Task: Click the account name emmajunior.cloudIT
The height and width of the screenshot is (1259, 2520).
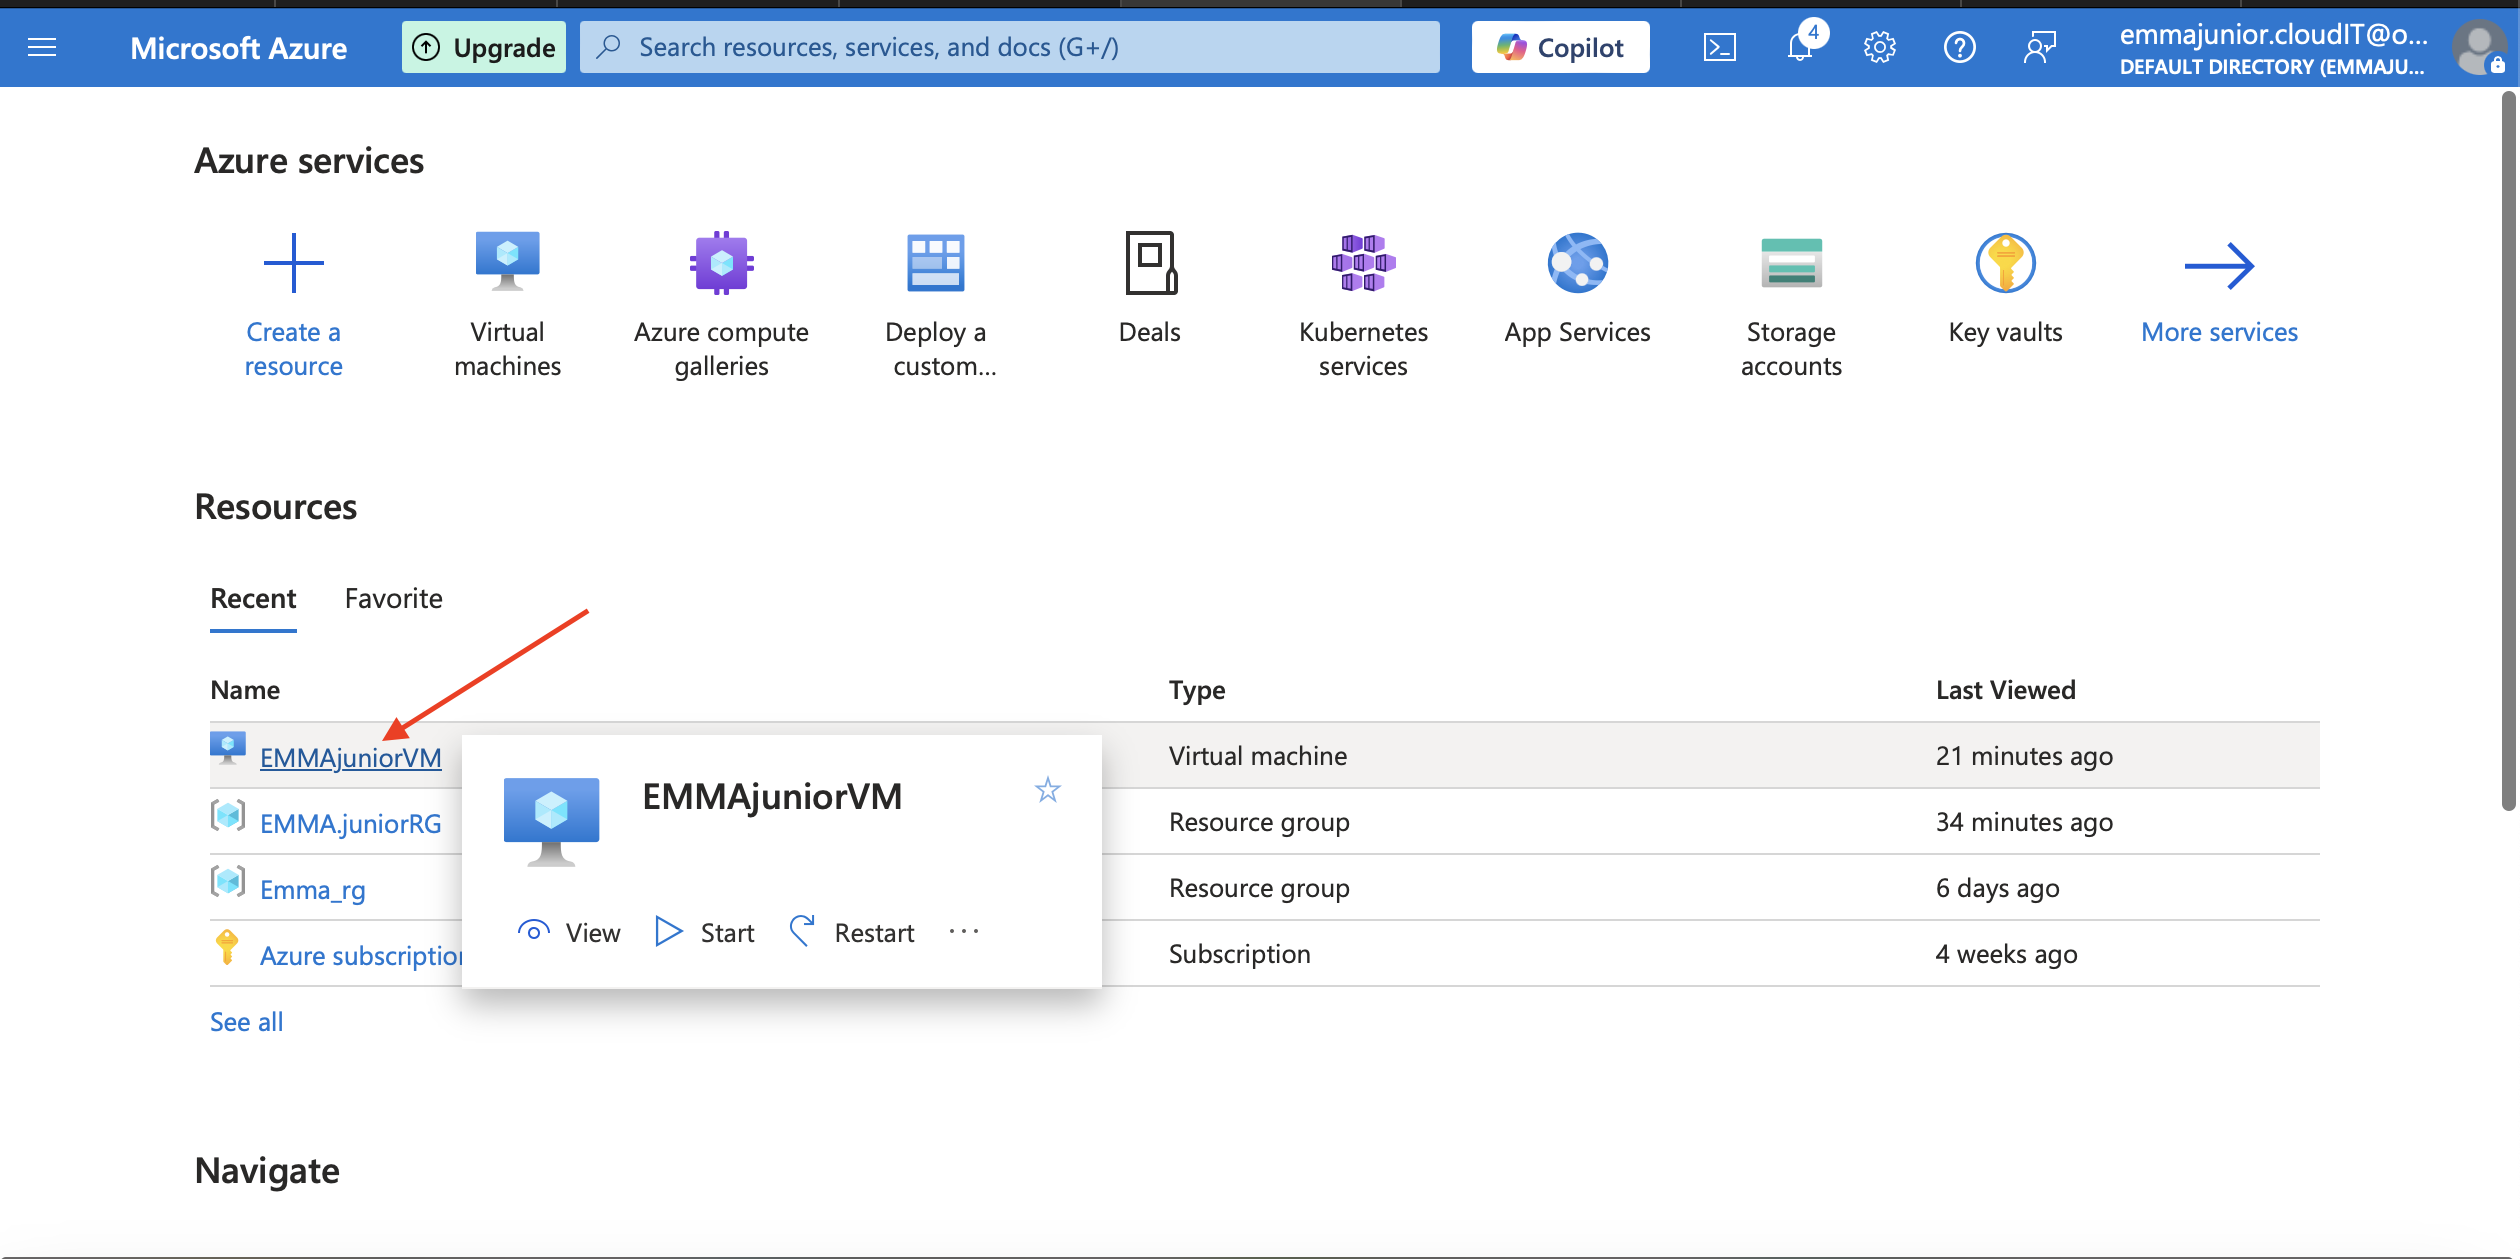Action: [2272, 34]
